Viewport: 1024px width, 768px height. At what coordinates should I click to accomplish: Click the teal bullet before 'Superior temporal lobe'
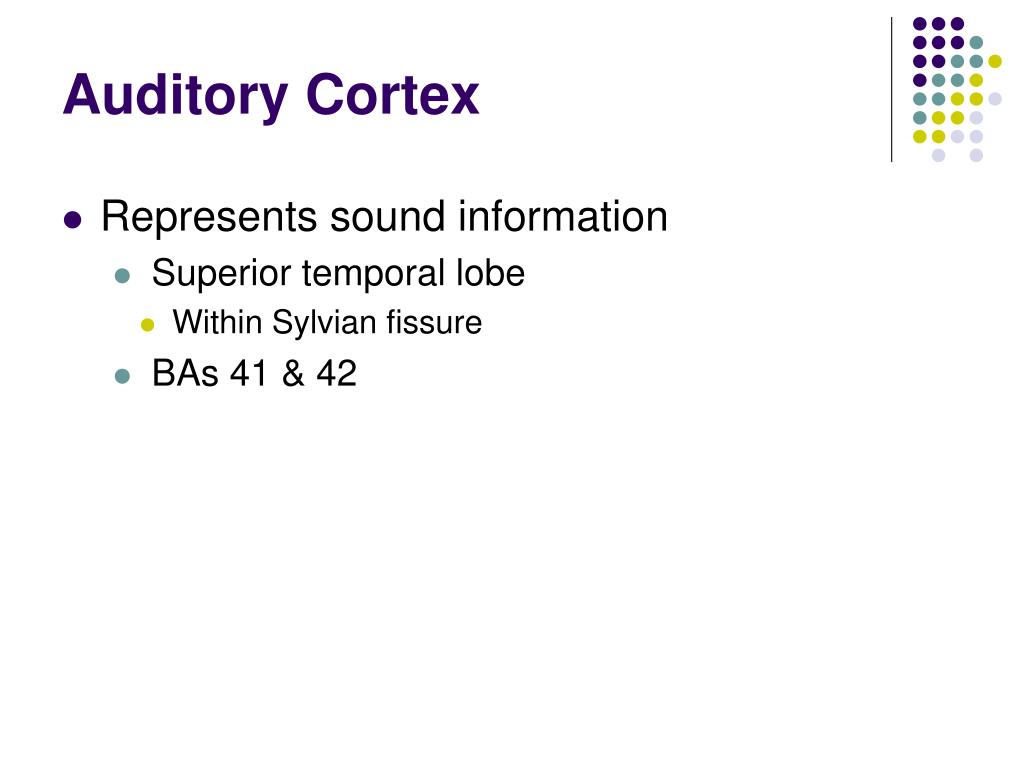pos(122,275)
